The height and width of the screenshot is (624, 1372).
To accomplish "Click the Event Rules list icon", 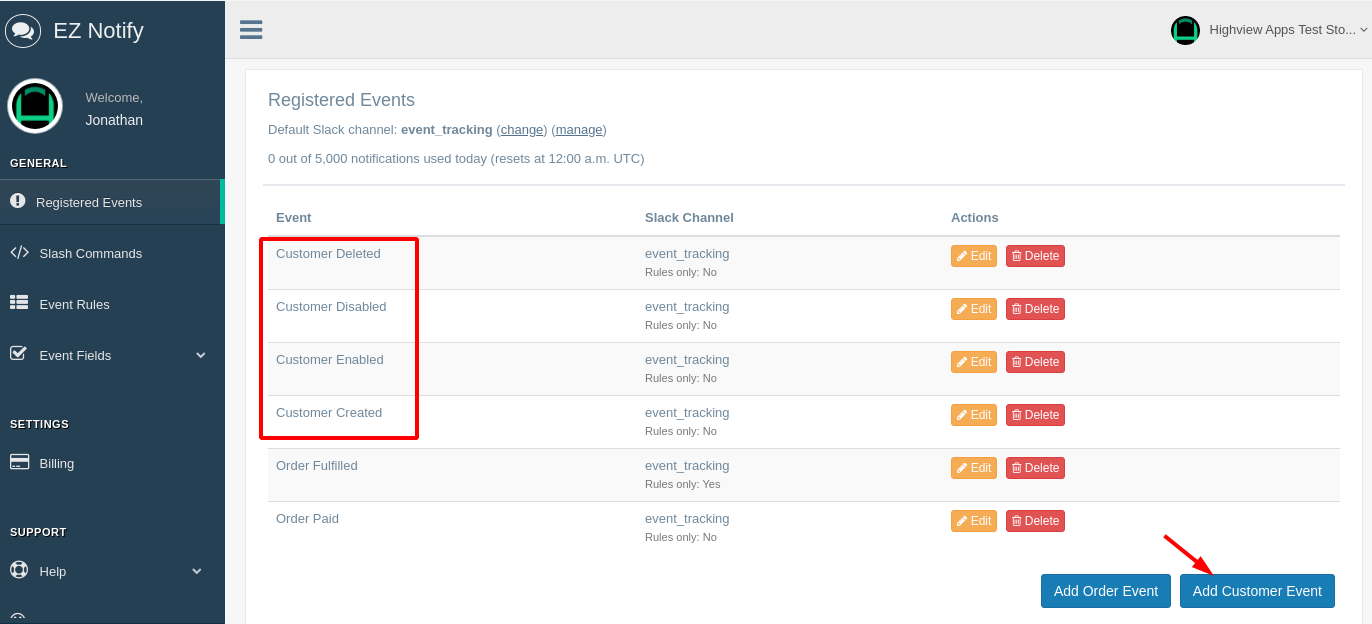I will [x=19, y=303].
